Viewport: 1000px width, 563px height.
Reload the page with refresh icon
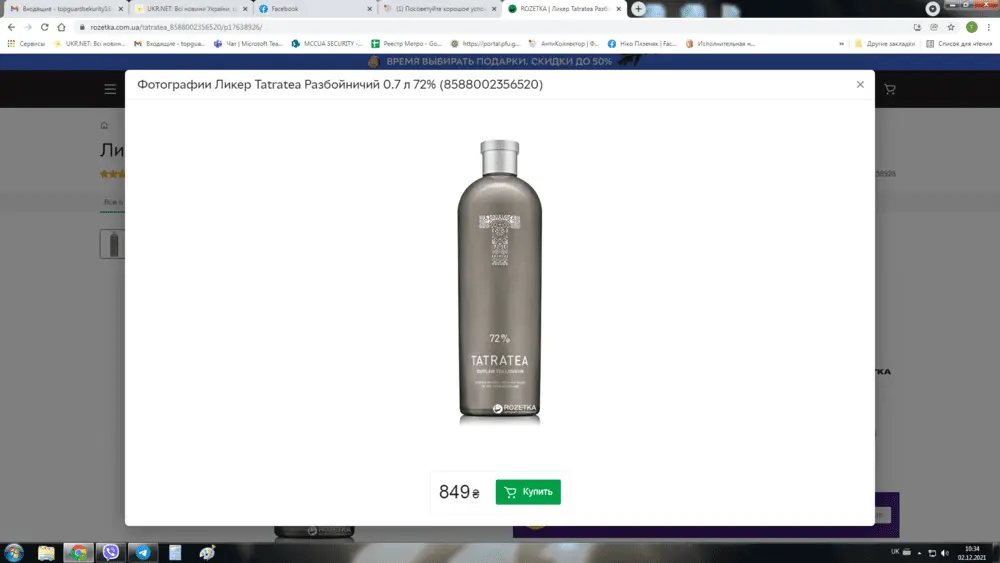tap(45, 27)
